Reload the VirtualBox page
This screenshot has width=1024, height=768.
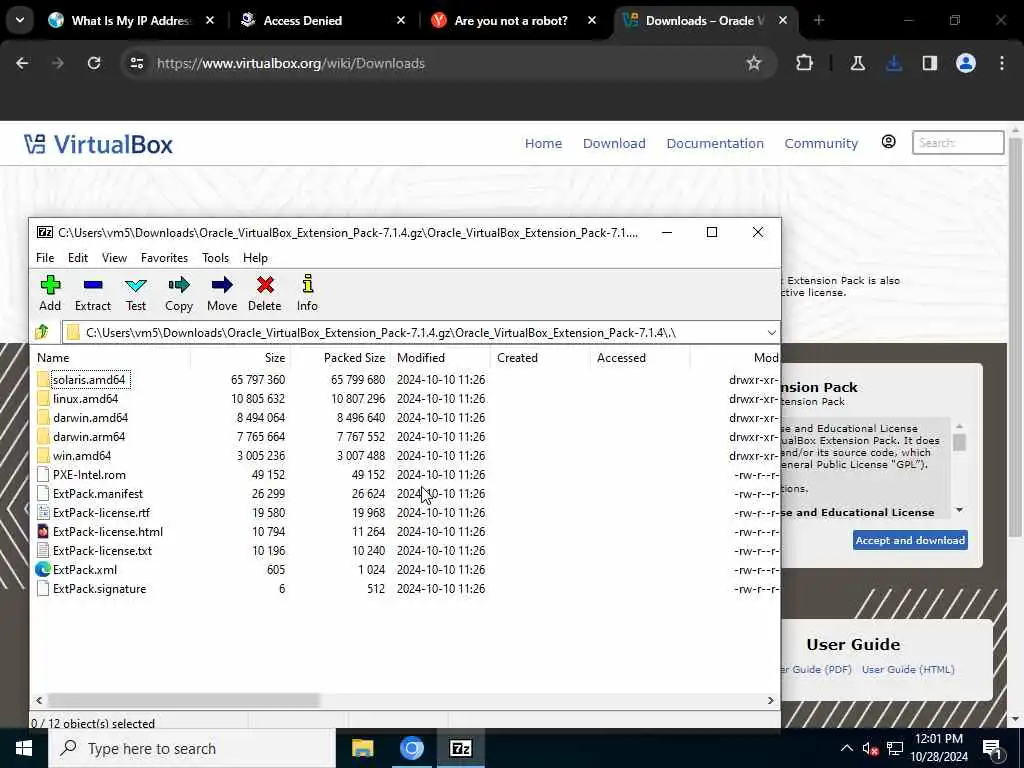[x=94, y=63]
